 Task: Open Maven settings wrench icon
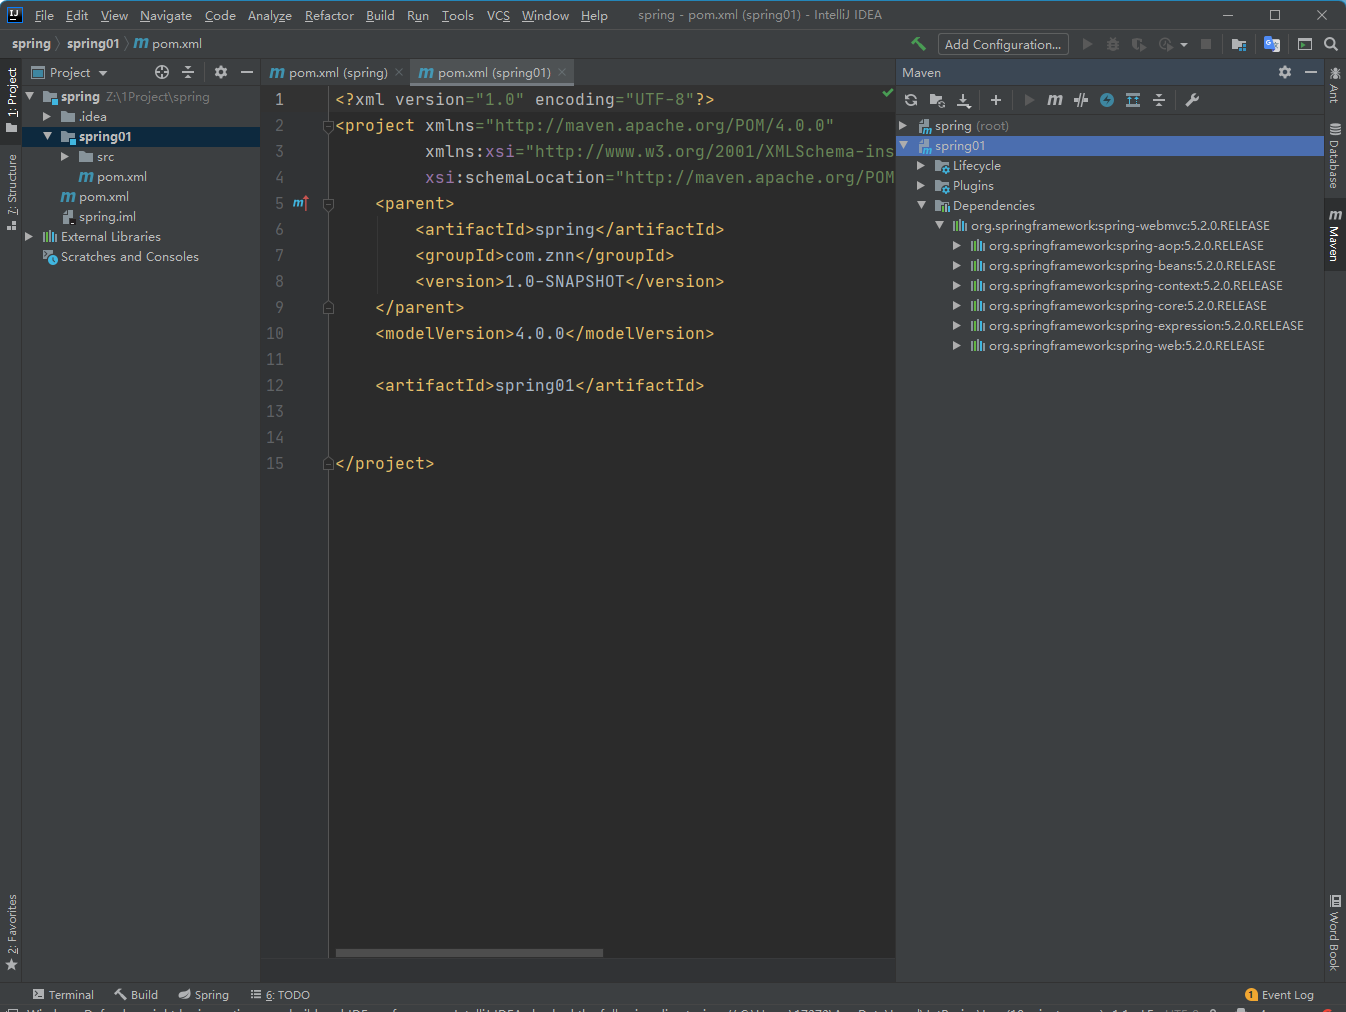coord(1192,100)
